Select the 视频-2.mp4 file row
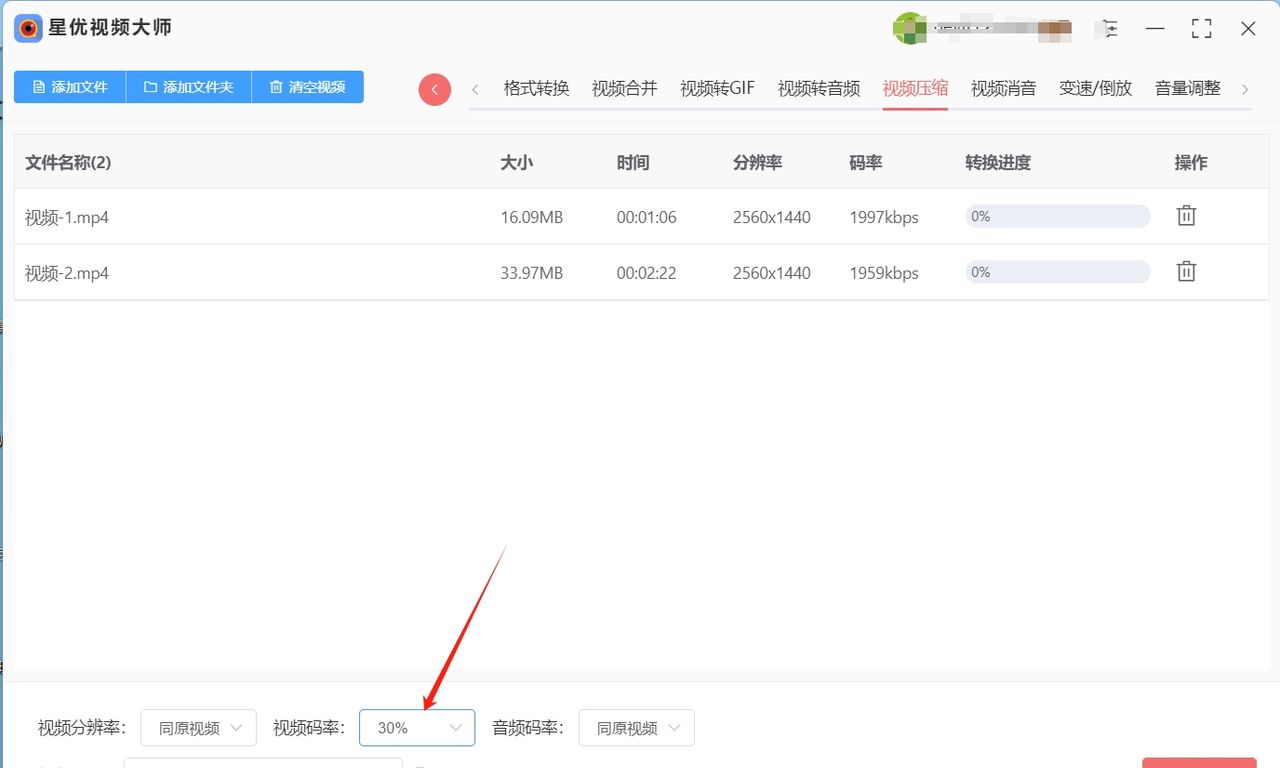This screenshot has width=1280, height=768. click(400, 271)
